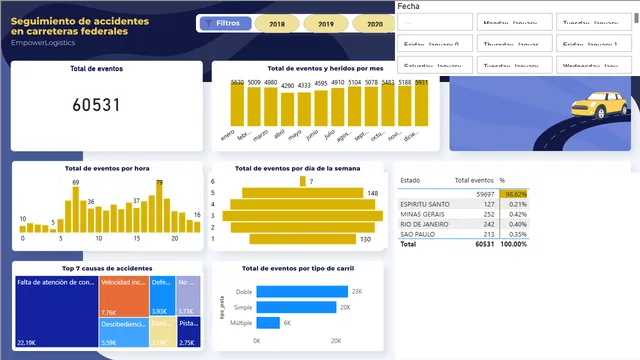Screen dimensions: 640x360
Task: Click the mayo bar showing 4333
Action: coord(304,109)
